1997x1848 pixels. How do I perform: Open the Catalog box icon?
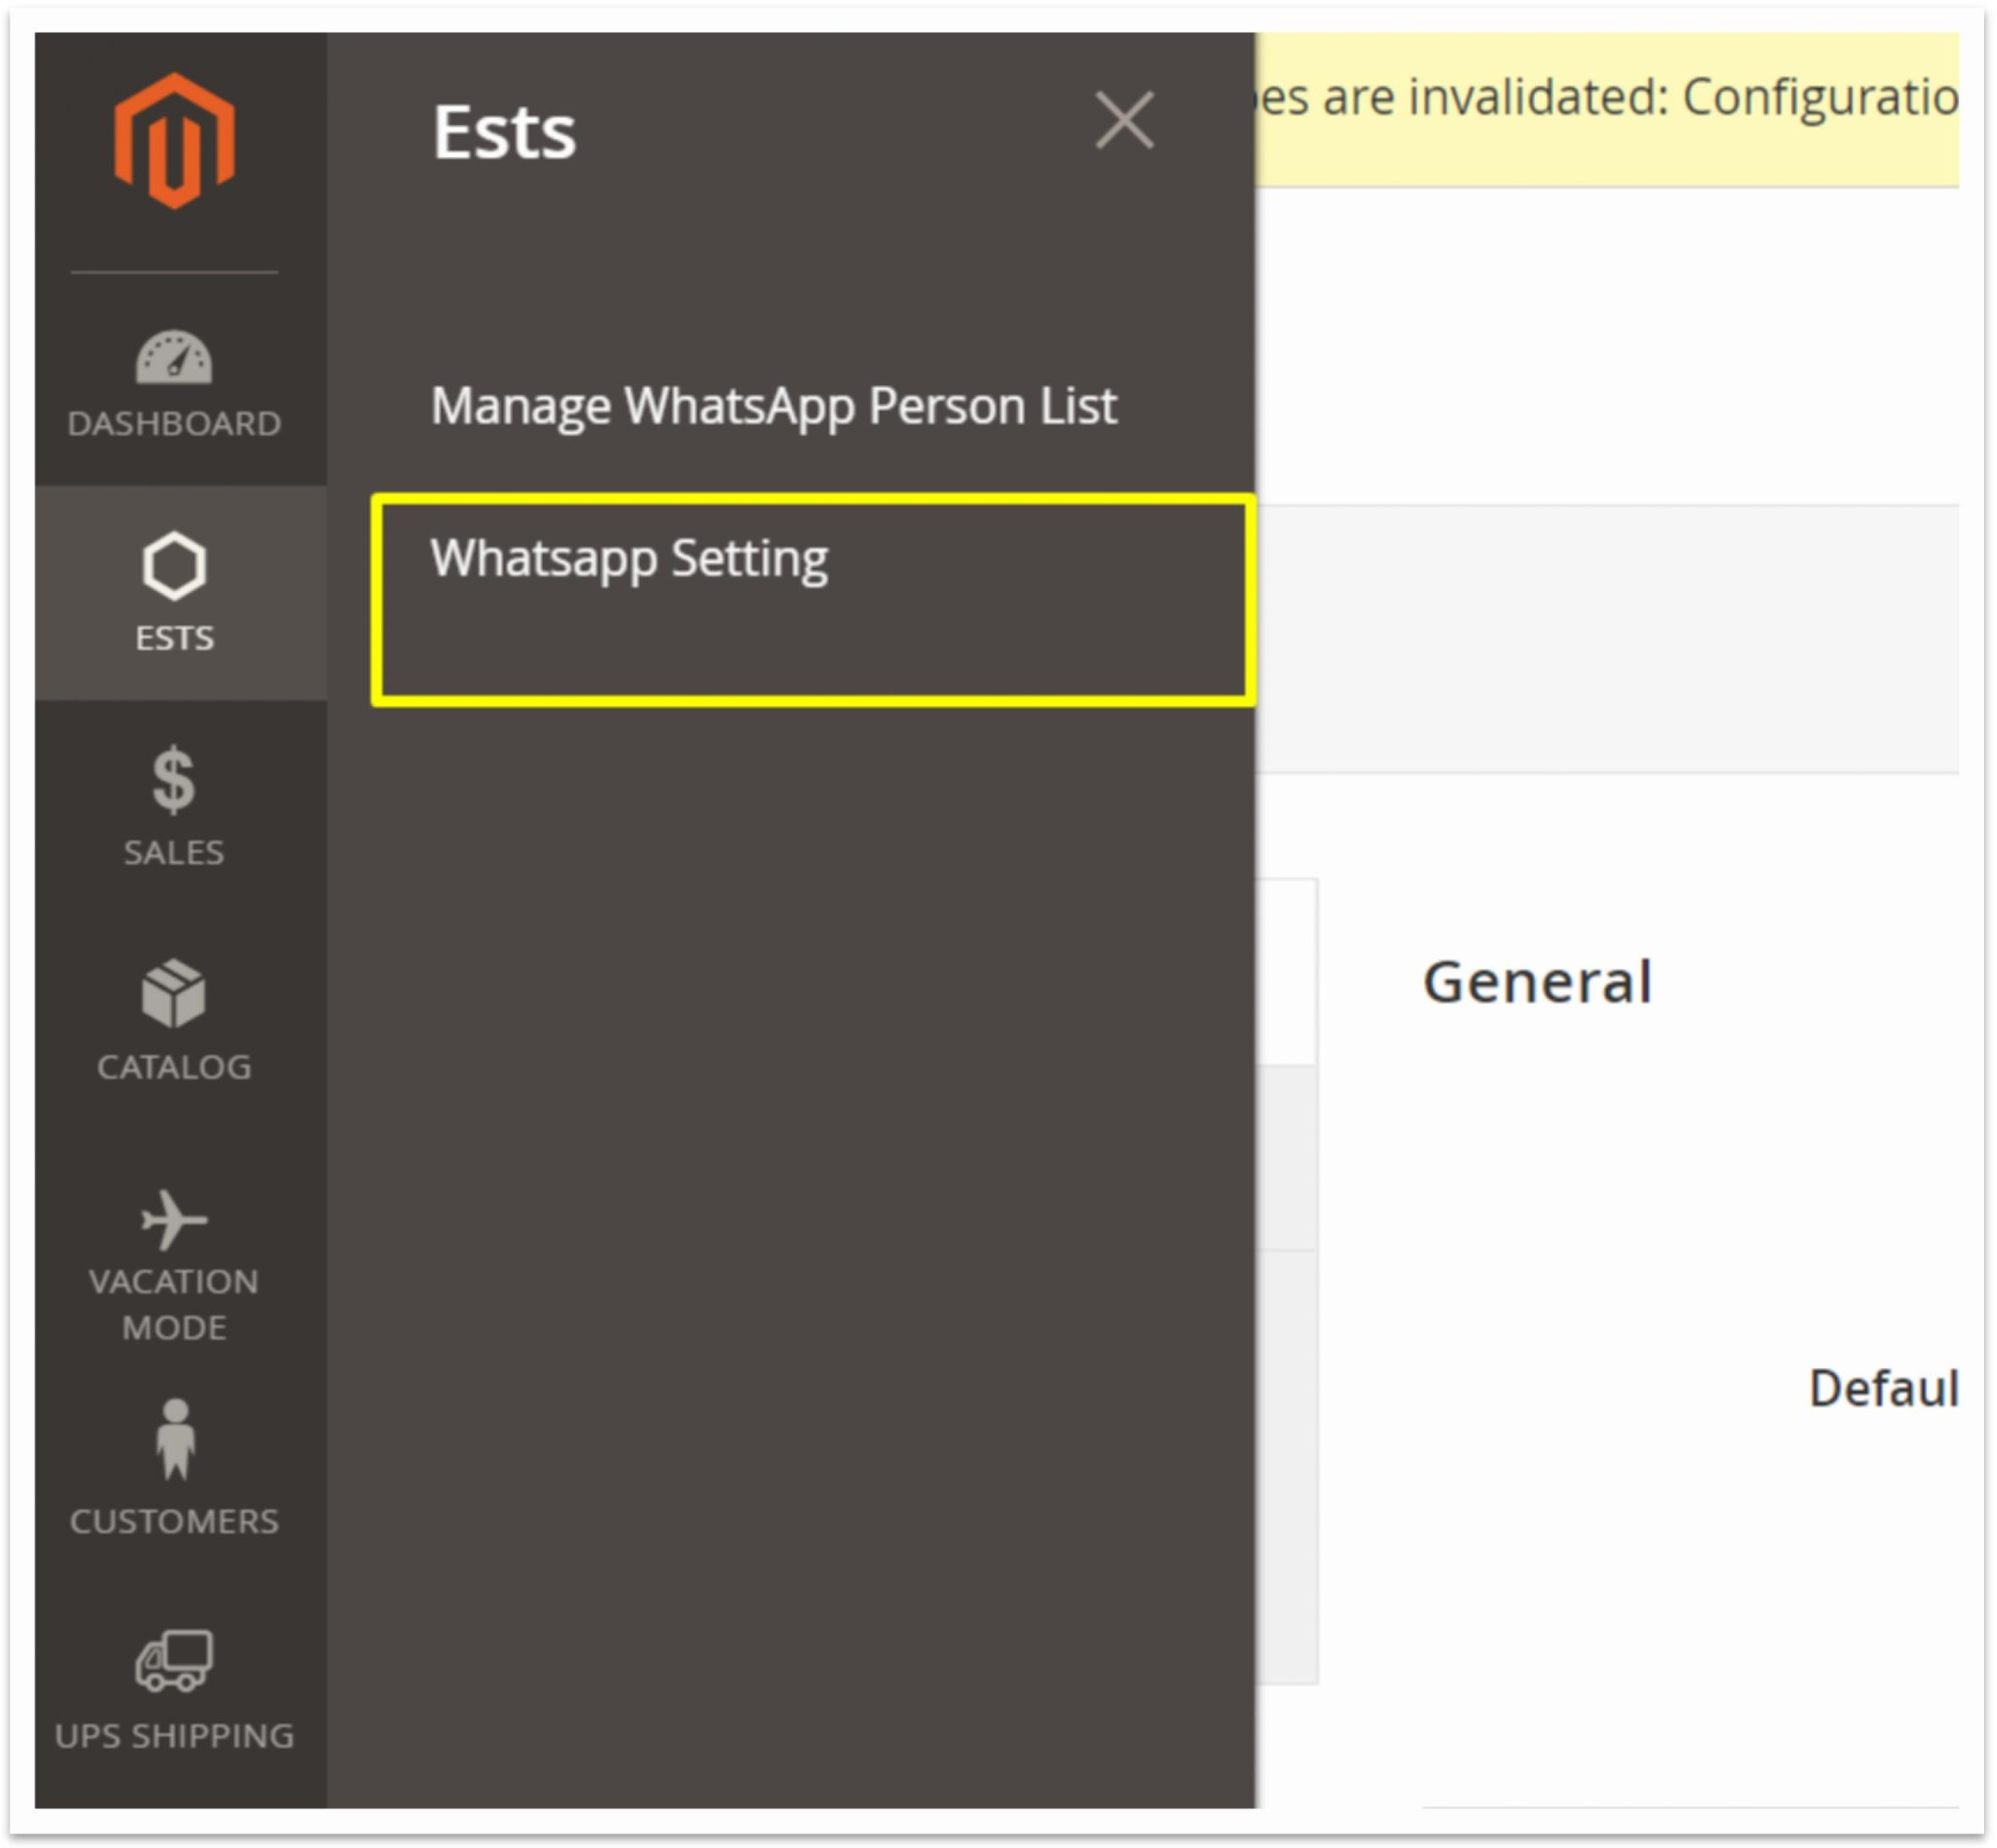point(174,993)
